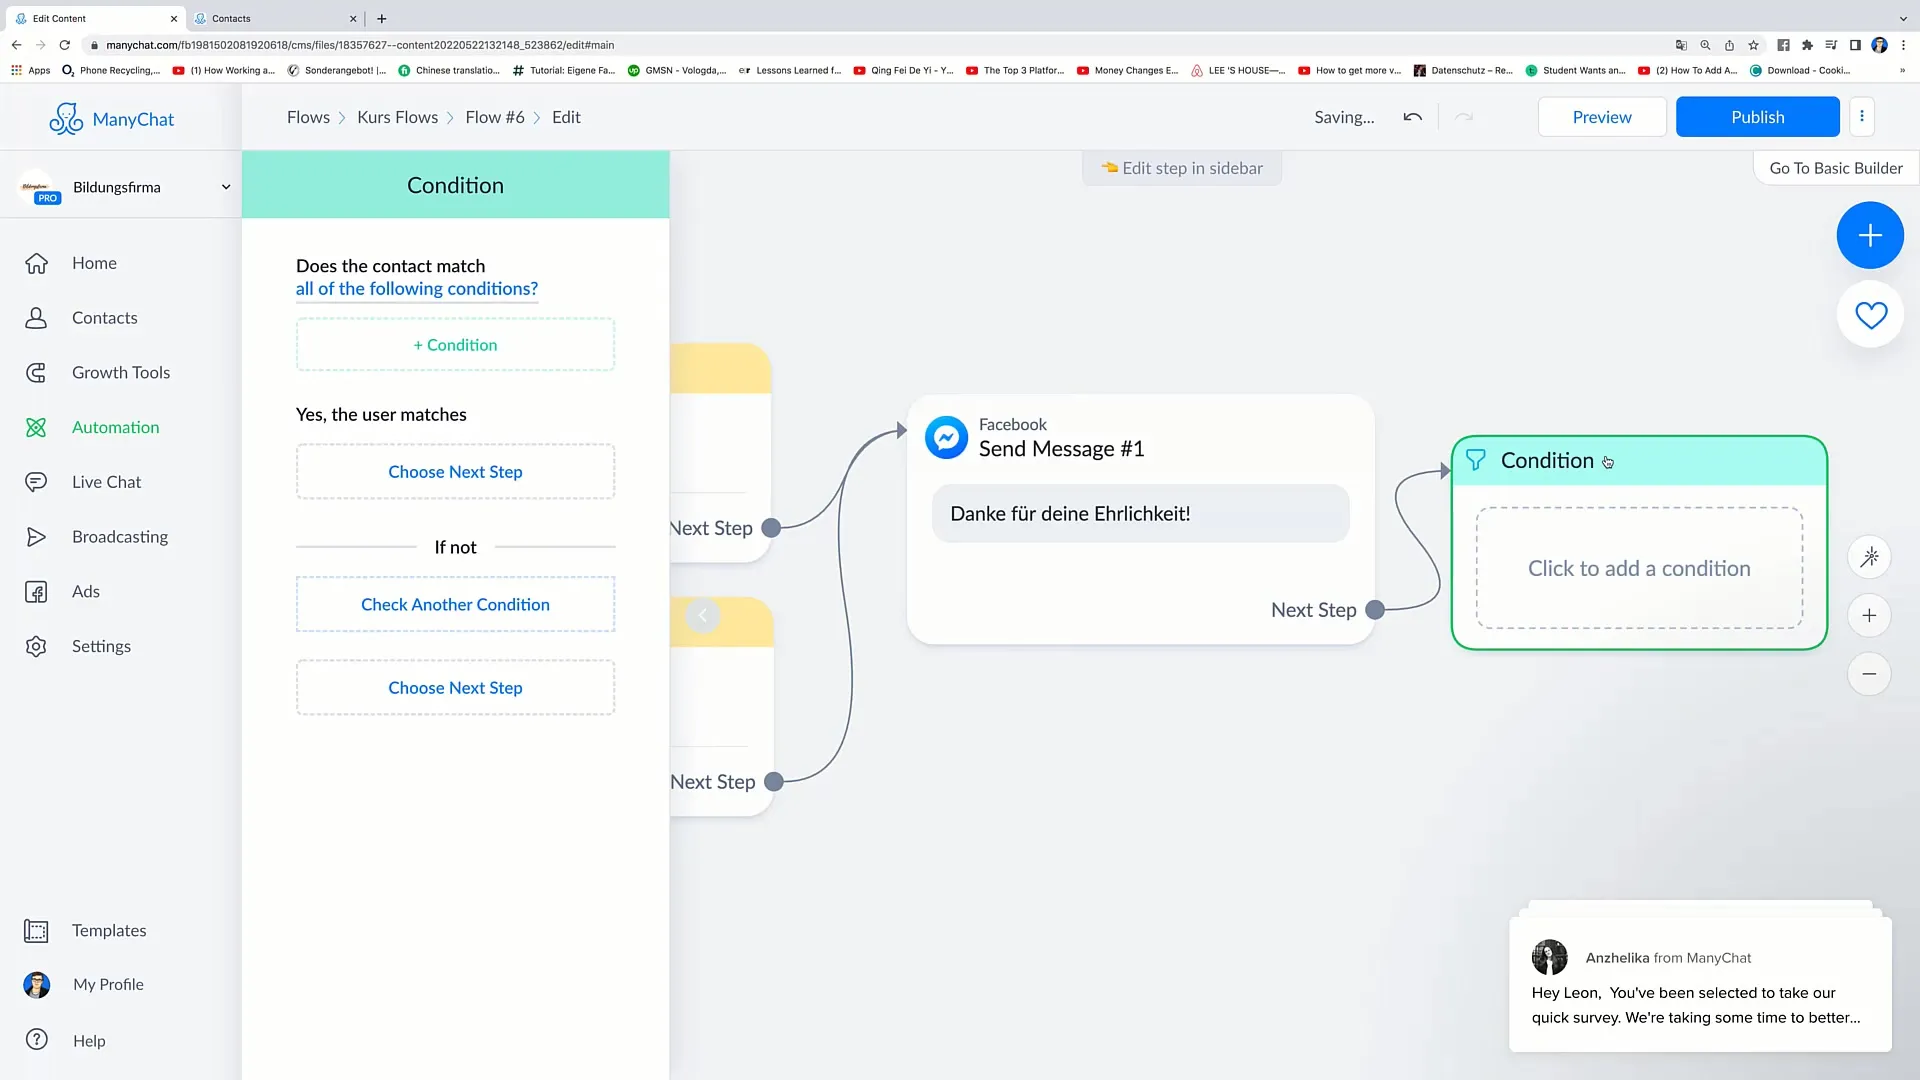1920x1080 pixels.
Task: Click Check Another Condition
Action: point(455,605)
